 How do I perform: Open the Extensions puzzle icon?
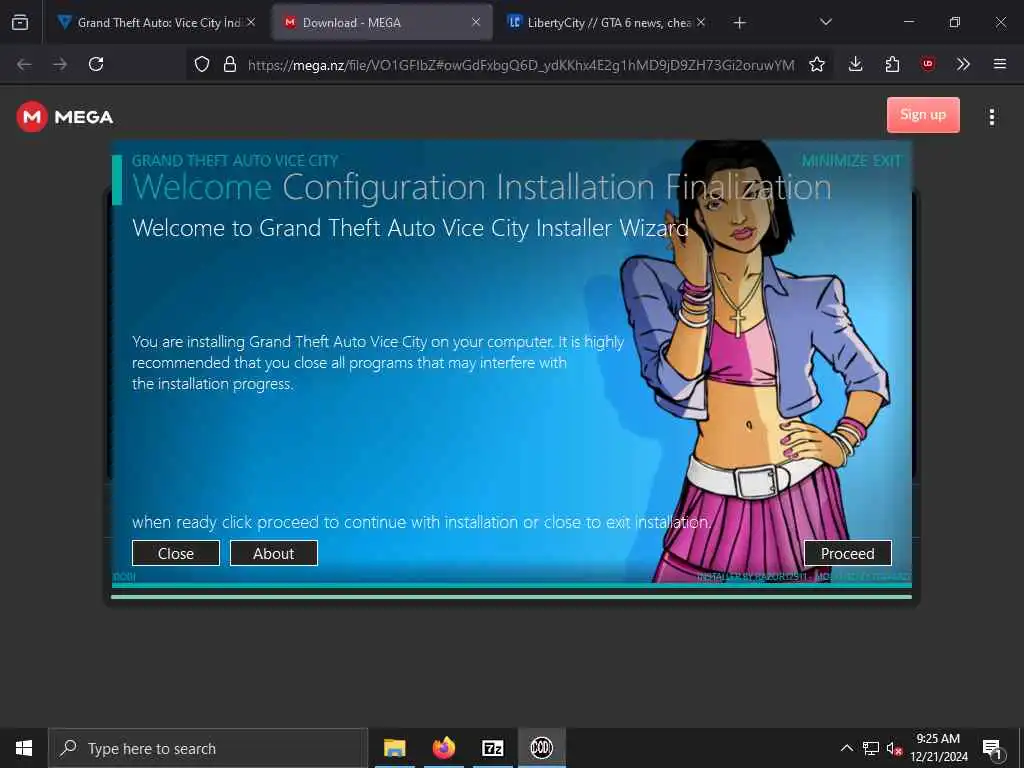tap(892, 64)
